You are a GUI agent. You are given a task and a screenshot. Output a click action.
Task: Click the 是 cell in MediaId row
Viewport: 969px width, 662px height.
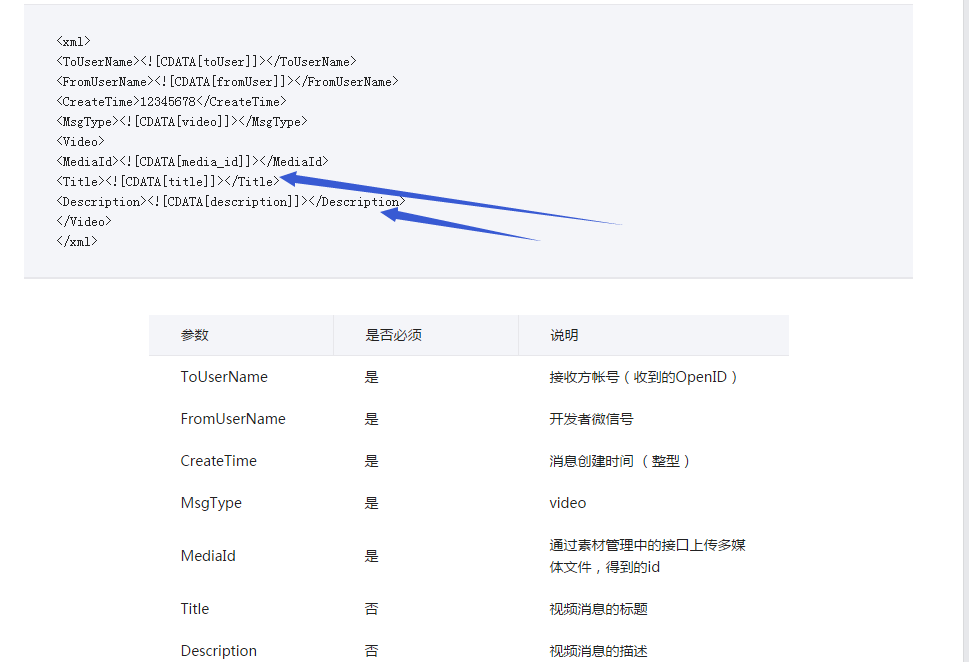[371, 556]
